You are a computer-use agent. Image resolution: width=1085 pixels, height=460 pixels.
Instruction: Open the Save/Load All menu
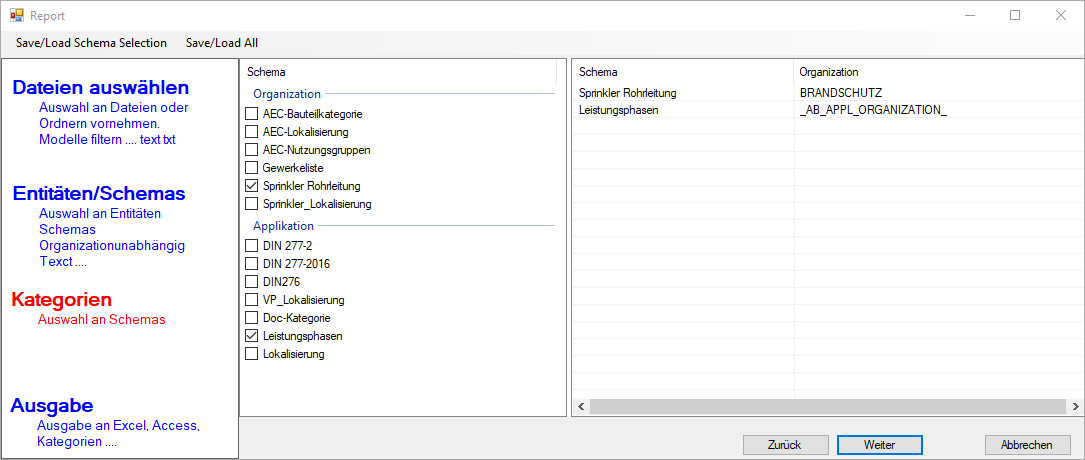pos(221,43)
